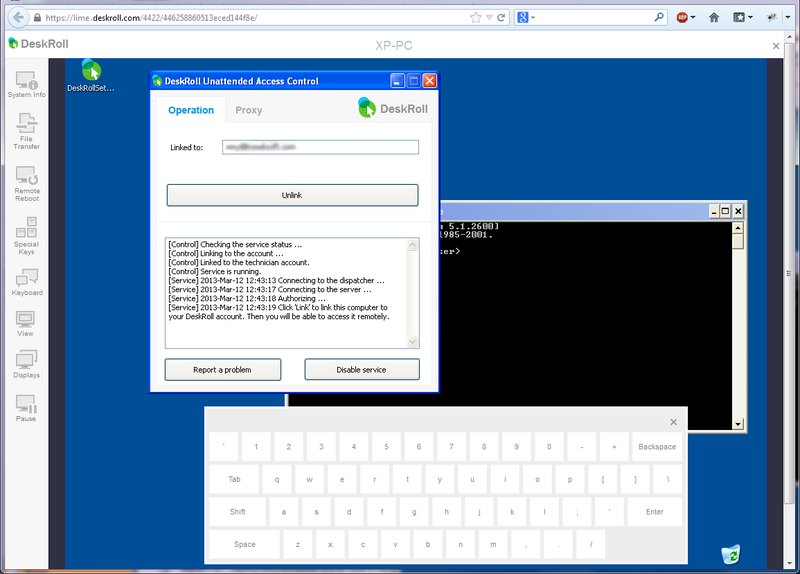Close the XP-PC remote session
The height and width of the screenshot is (574, 800).
click(x=776, y=46)
